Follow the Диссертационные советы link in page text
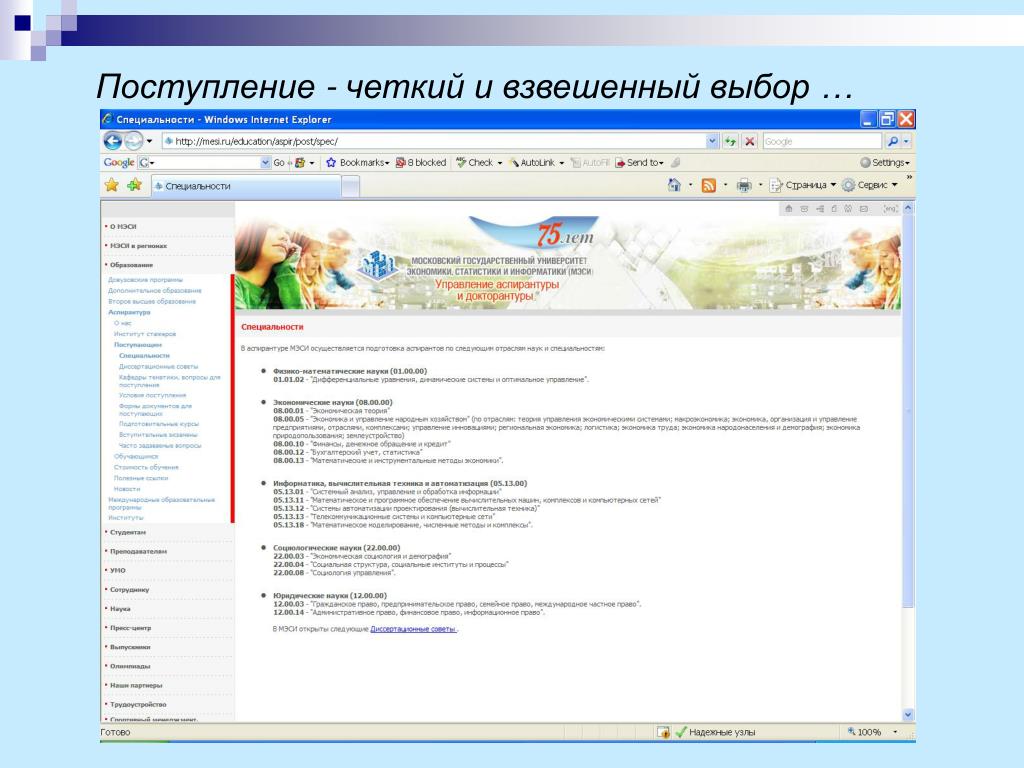 [413, 629]
